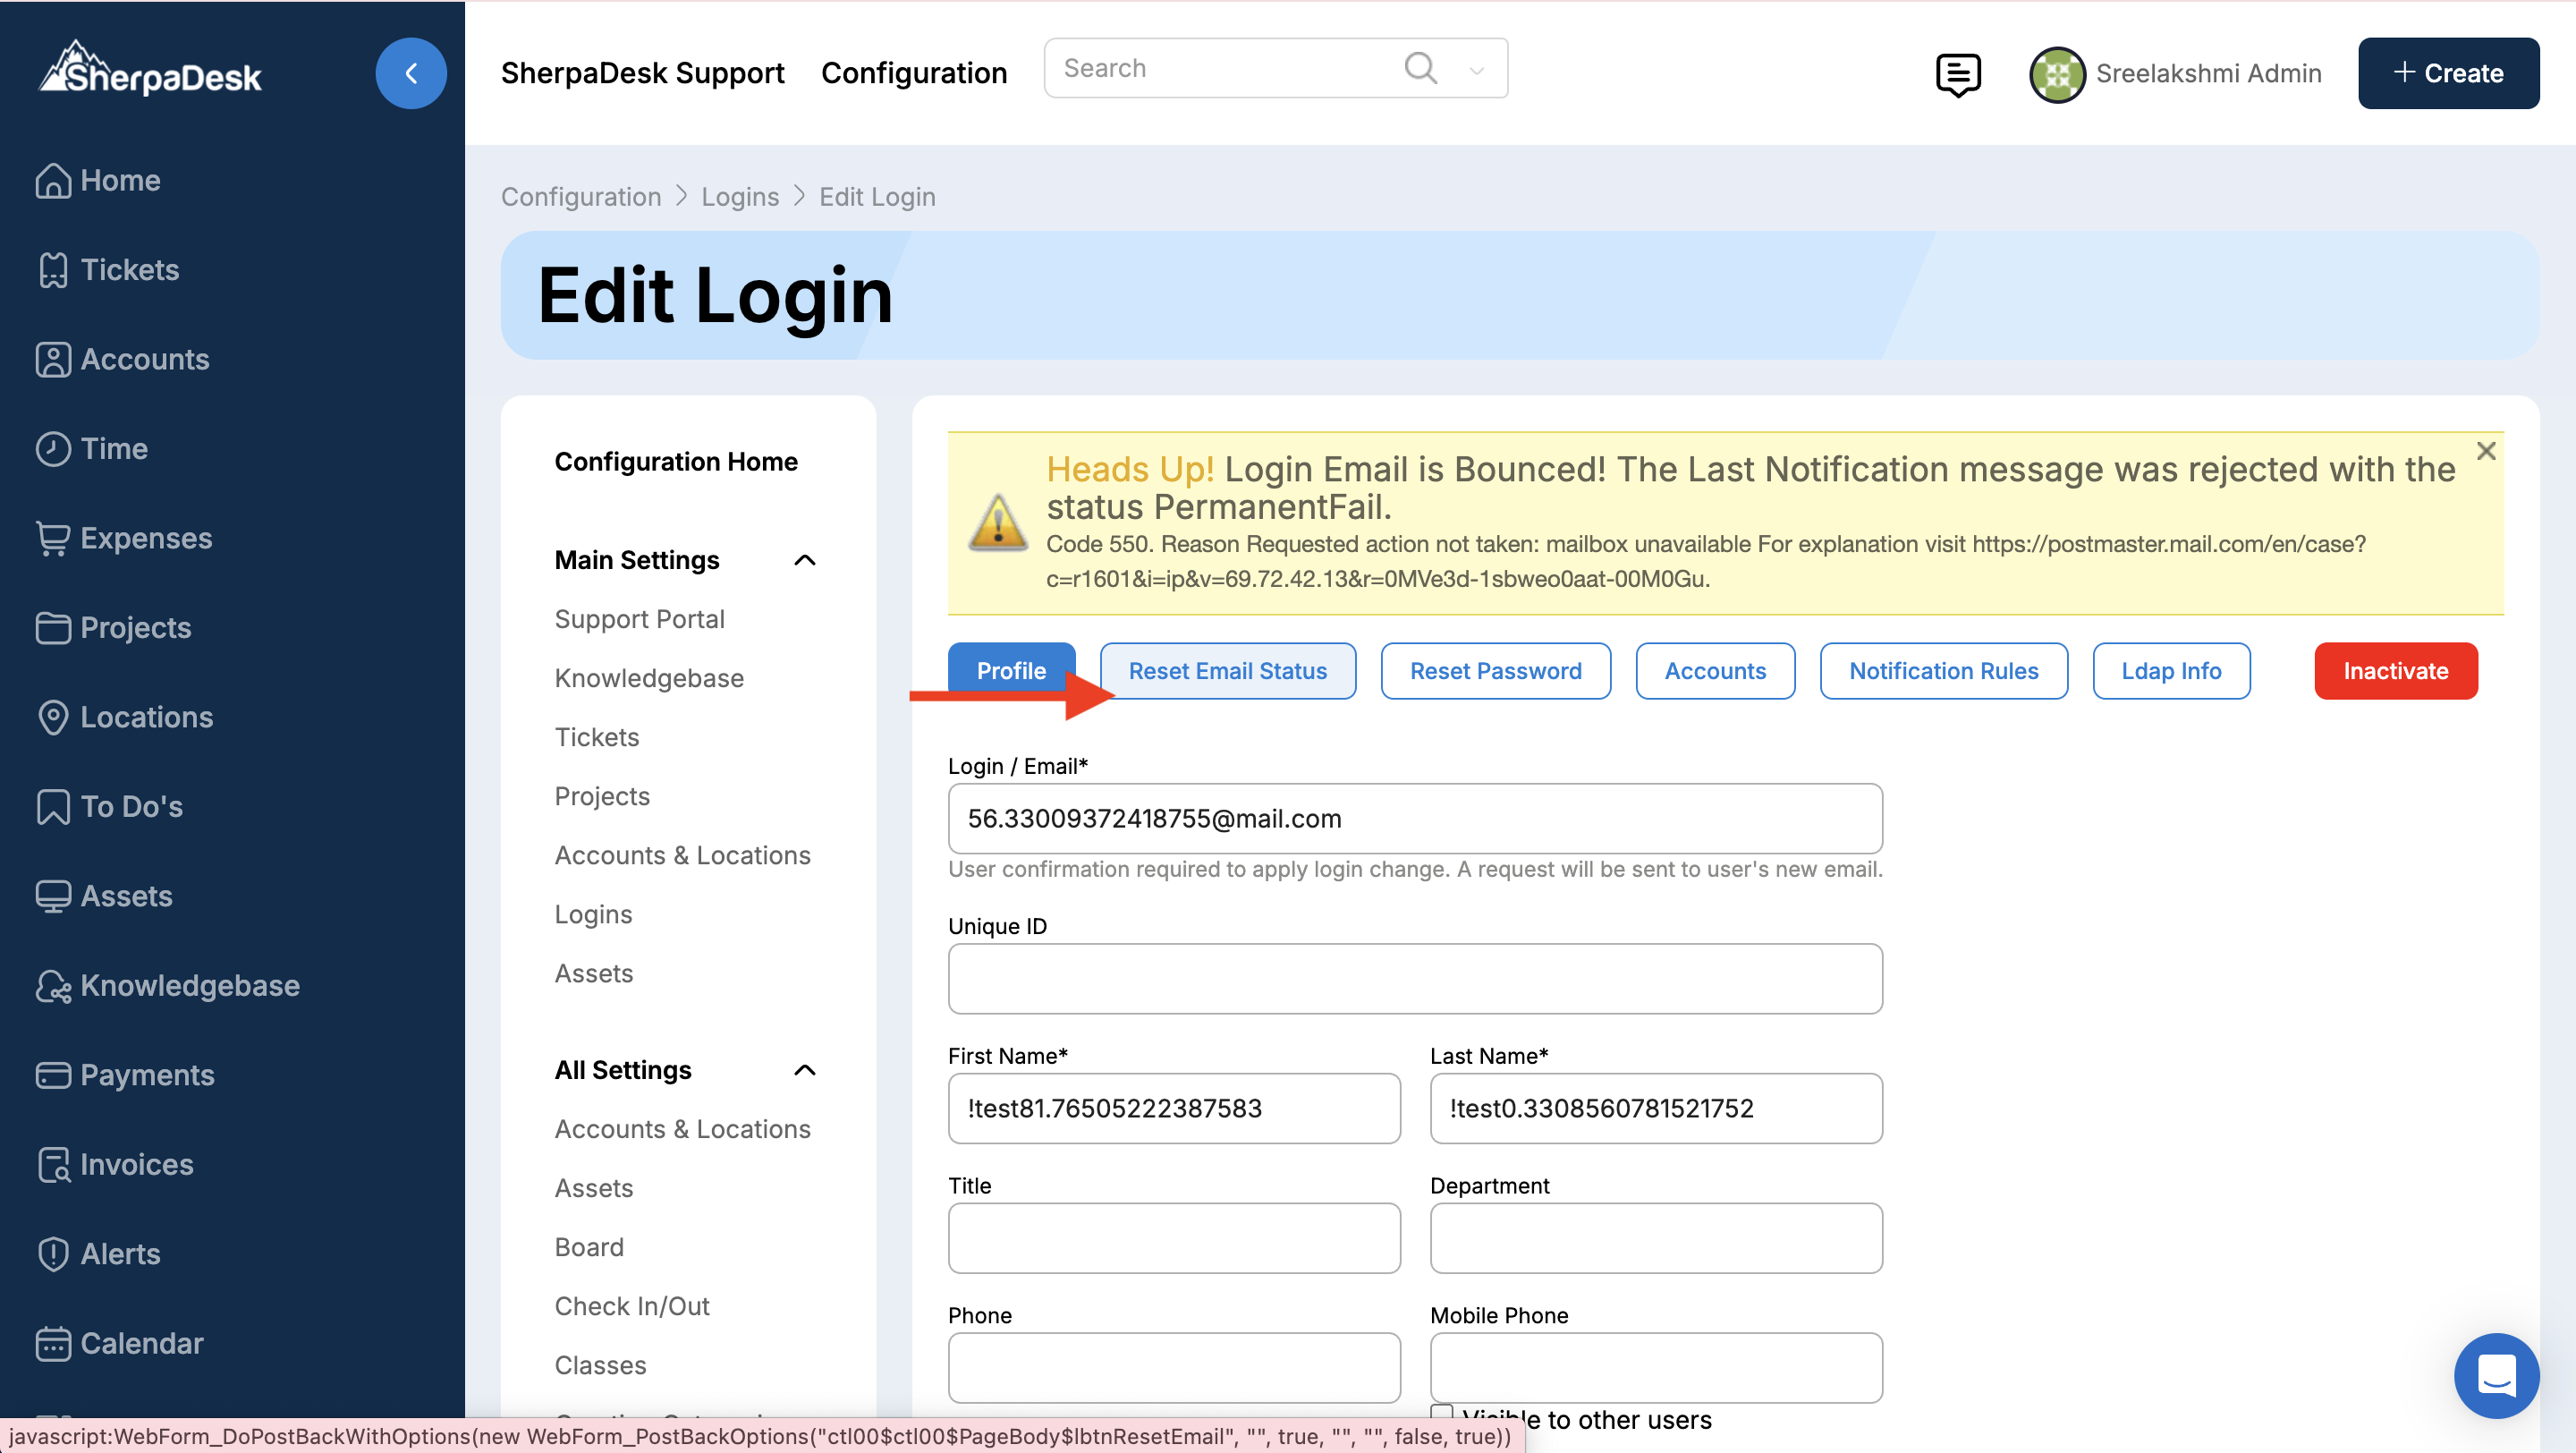Viewport: 2576px width, 1453px height.
Task: Switch to the Notification Rules tab
Action: 1943,671
